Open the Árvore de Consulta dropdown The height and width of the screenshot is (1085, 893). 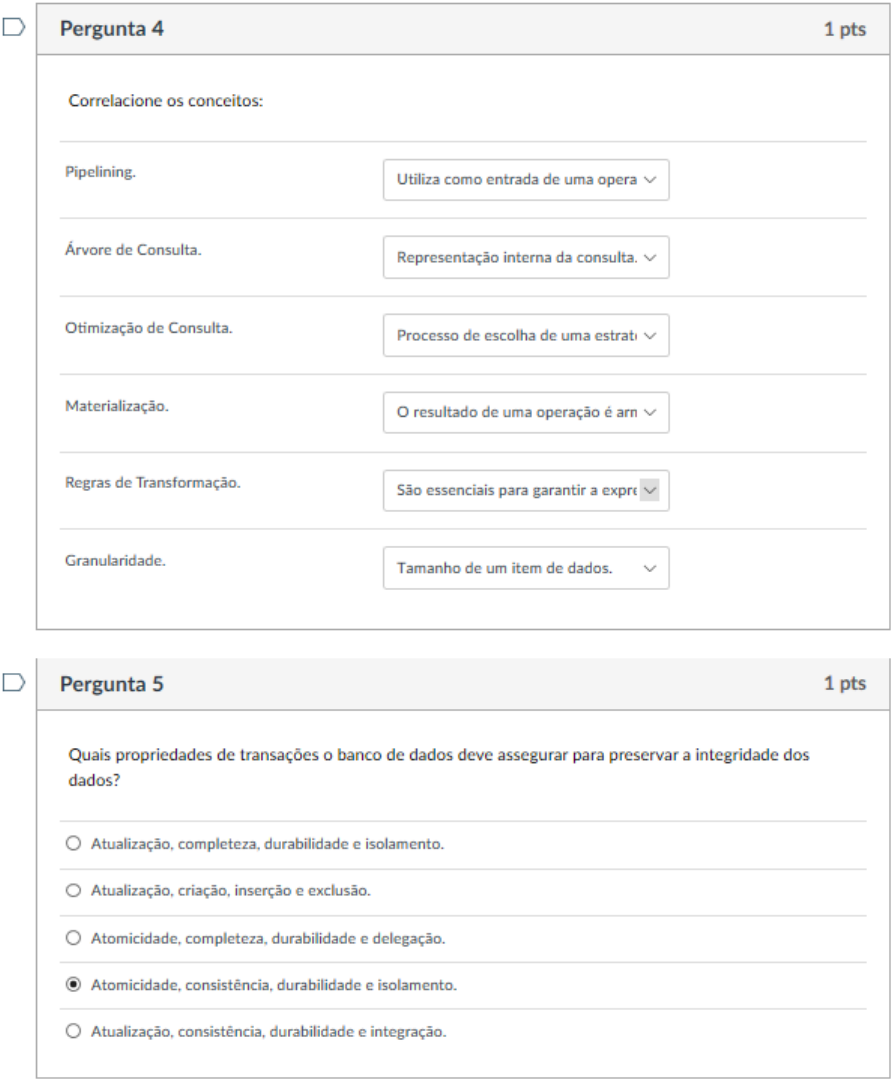(526, 257)
